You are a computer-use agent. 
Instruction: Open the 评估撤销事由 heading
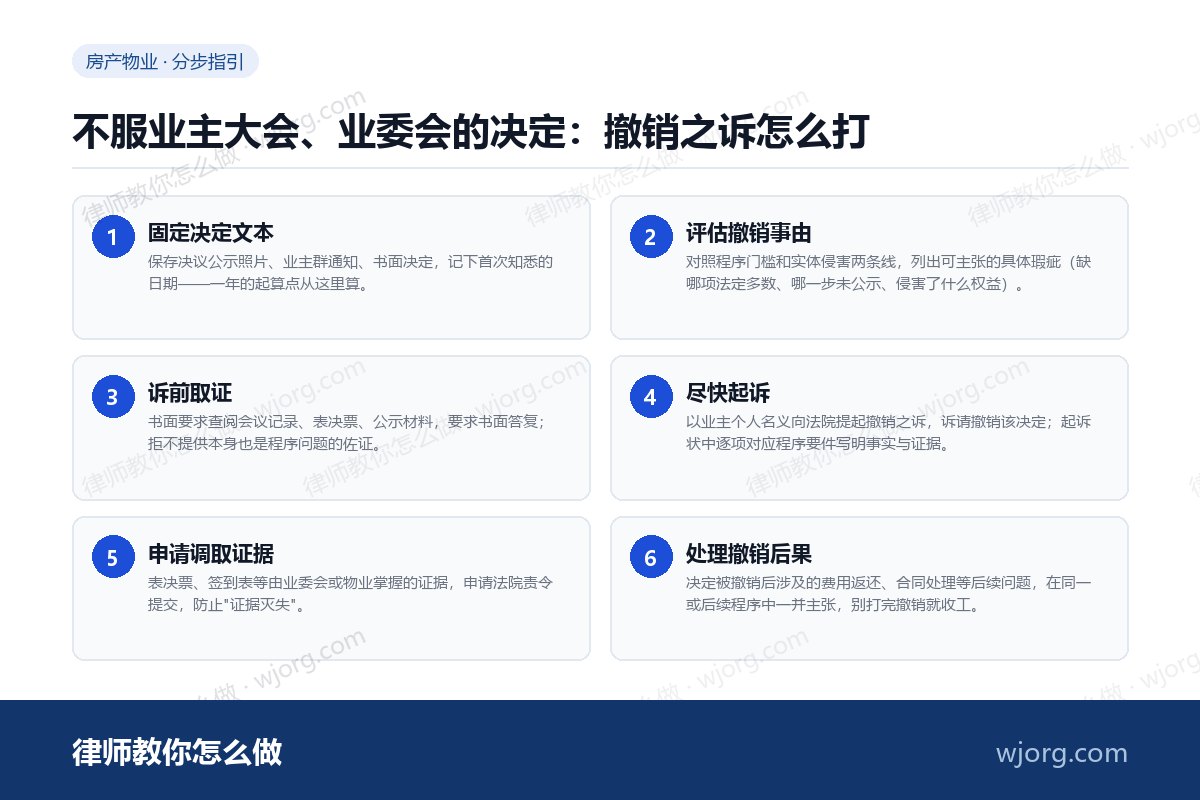(x=749, y=233)
